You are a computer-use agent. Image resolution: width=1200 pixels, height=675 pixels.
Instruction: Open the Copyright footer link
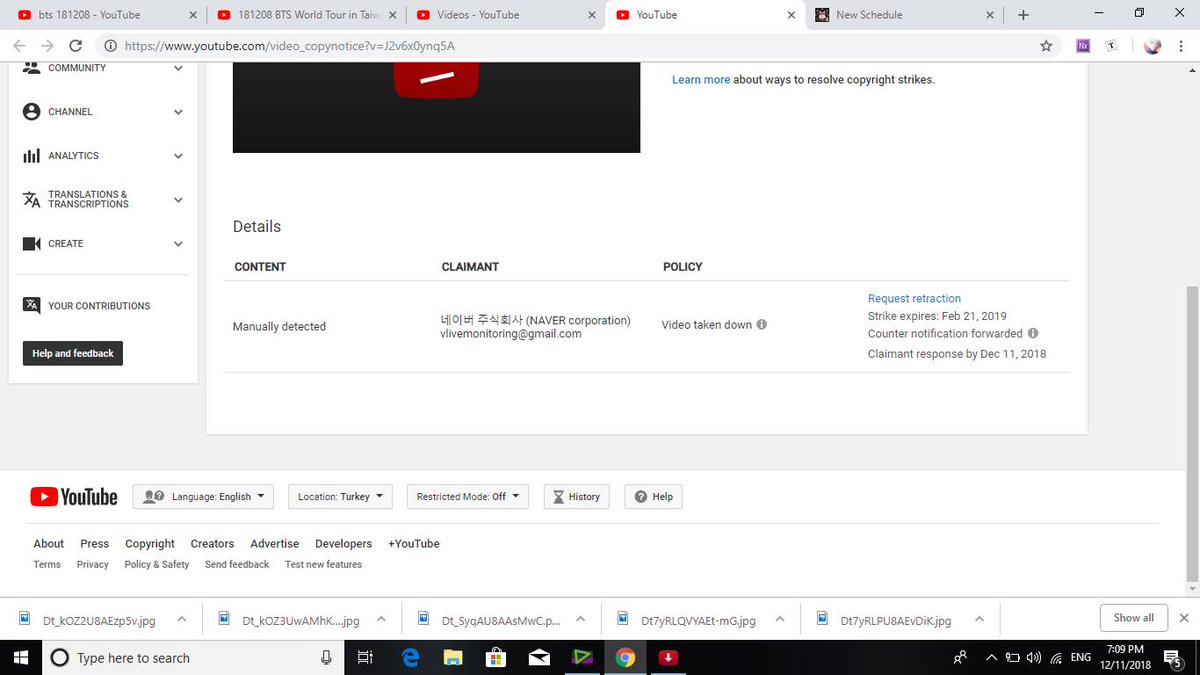150,544
